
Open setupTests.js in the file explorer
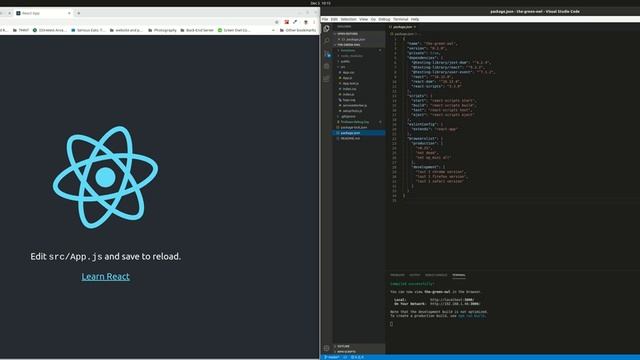[x=359, y=111]
